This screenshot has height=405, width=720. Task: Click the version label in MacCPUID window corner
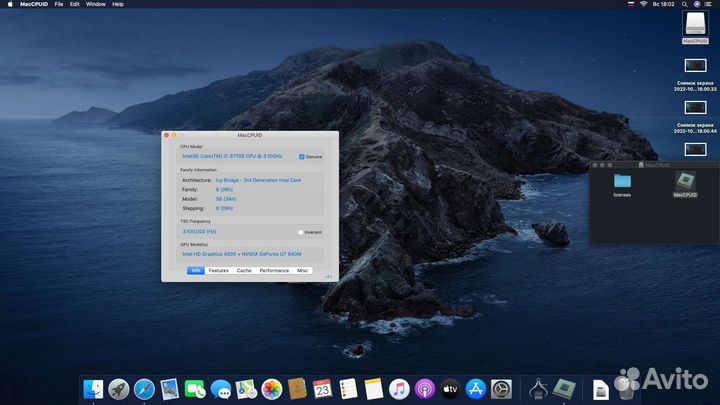328,277
